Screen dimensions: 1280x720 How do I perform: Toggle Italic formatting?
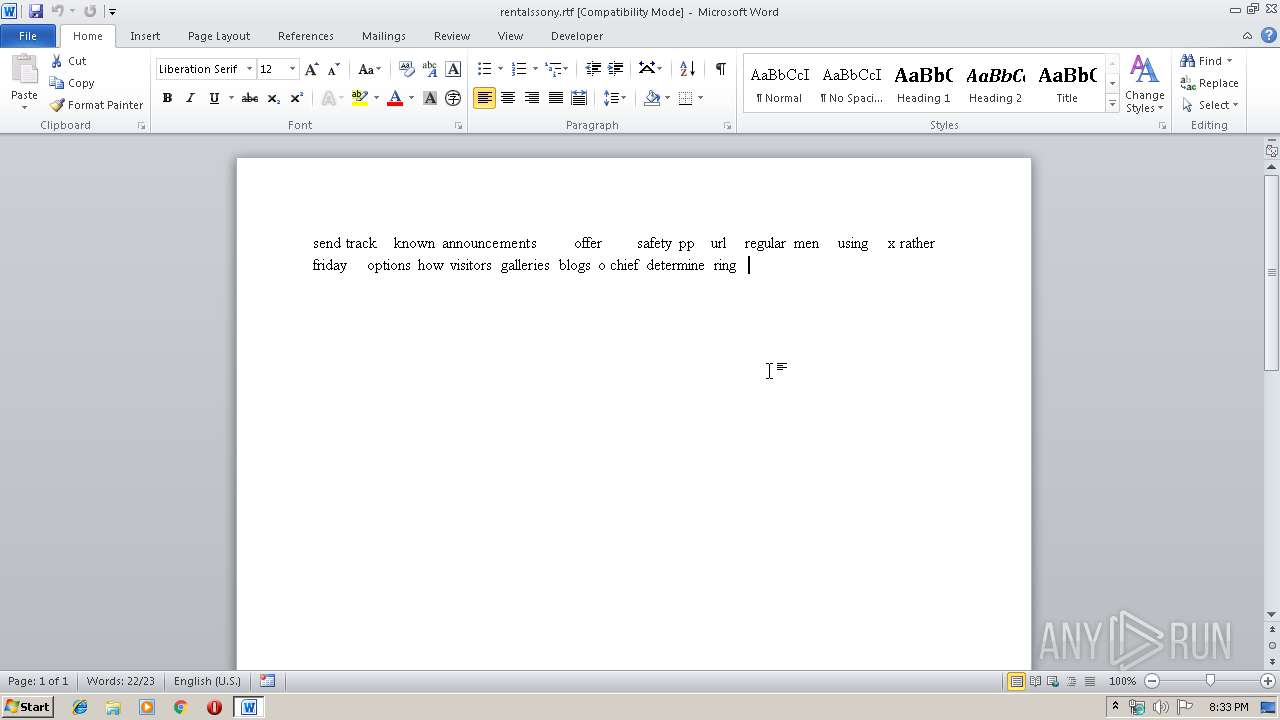tap(190, 98)
